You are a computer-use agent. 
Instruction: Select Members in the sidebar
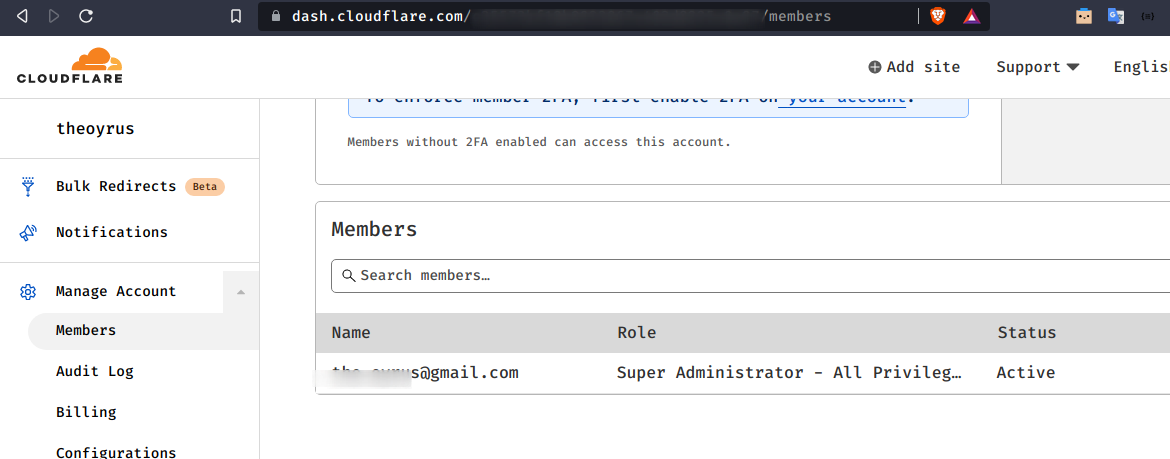[x=86, y=330]
